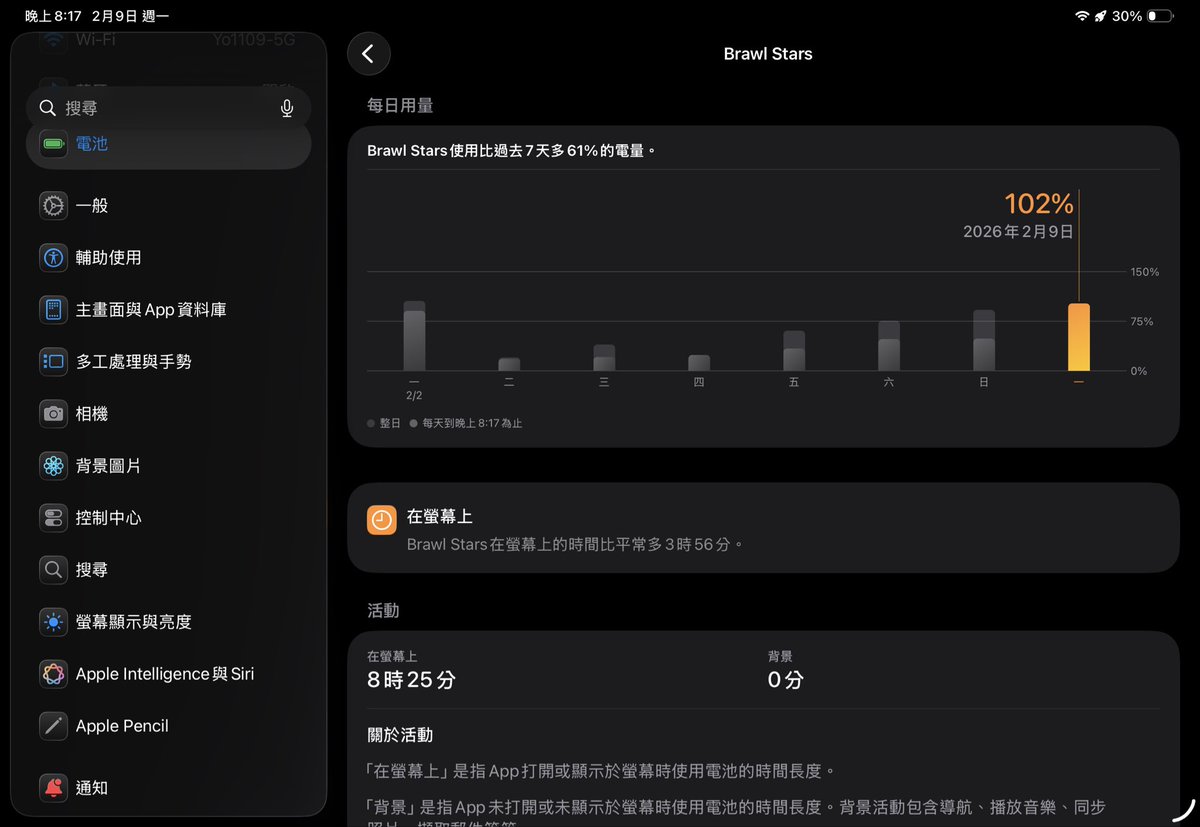Image resolution: width=1200 pixels, height=827 pixels.
Task: Open 通知 settings
Action: point(168,788)
